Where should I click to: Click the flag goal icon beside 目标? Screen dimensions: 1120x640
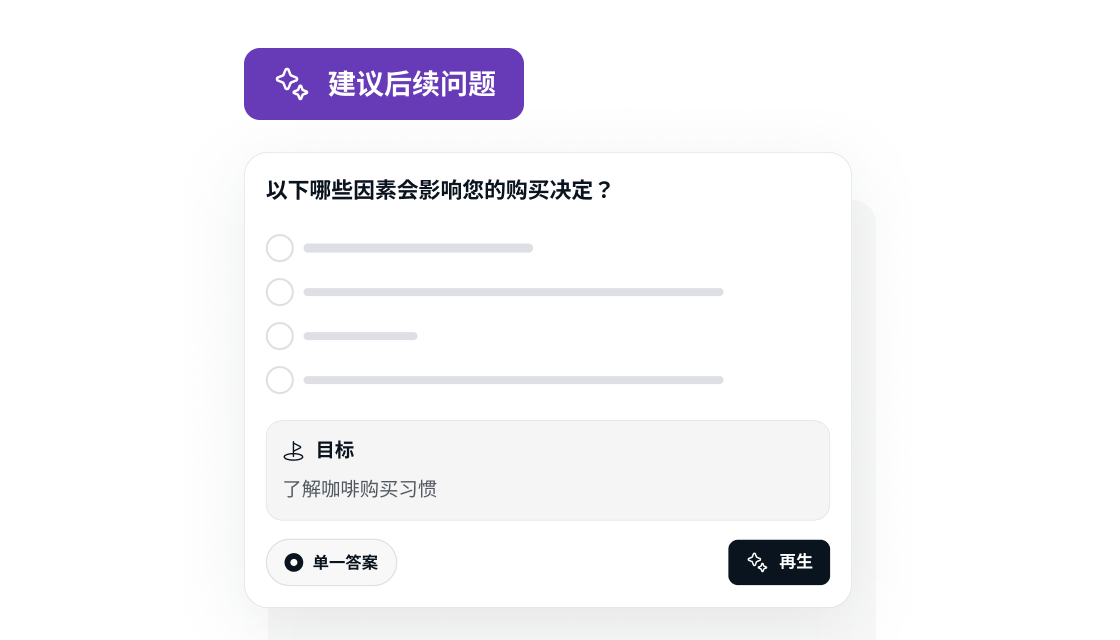(x=294, y=451)
